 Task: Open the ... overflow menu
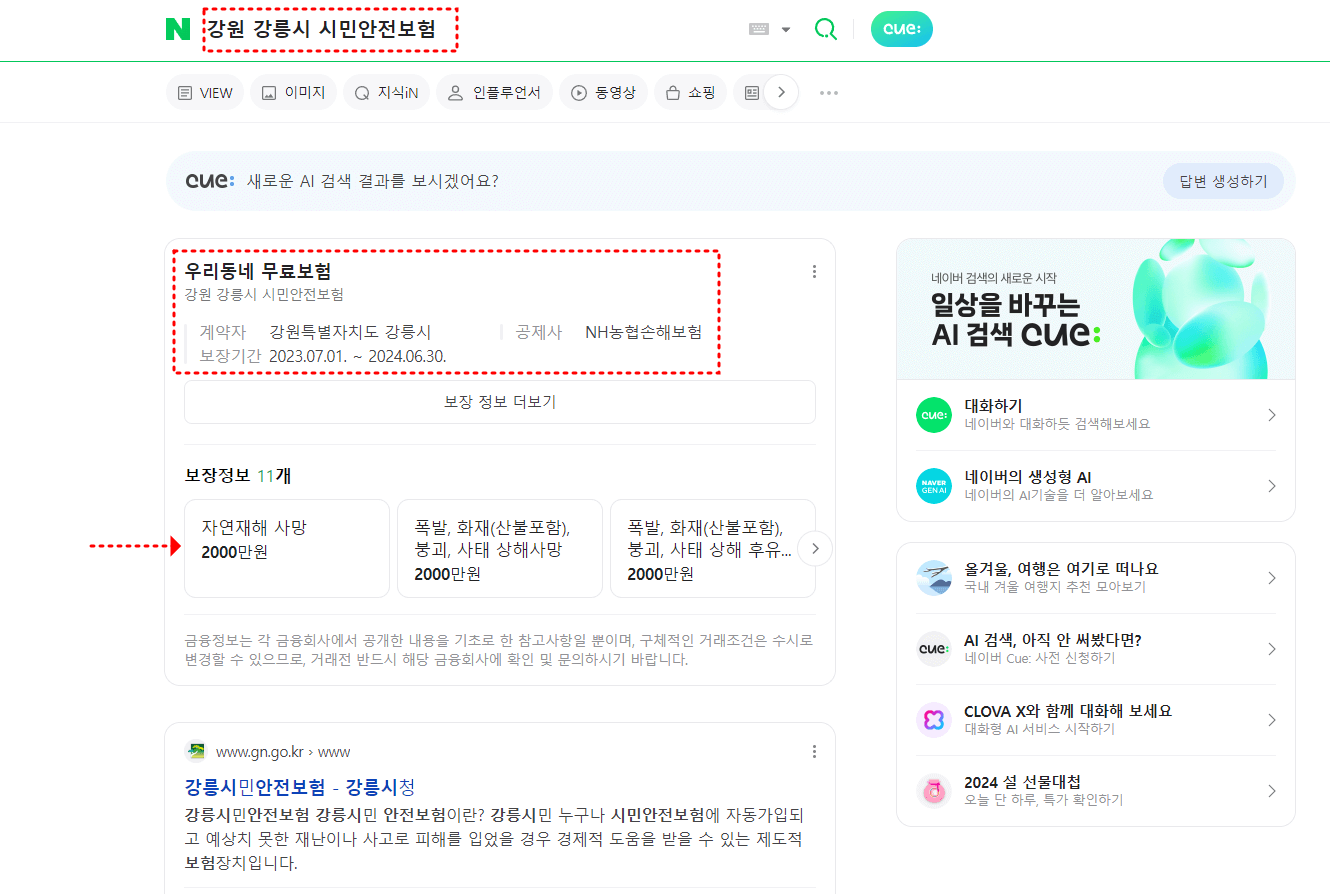[828, 92]
